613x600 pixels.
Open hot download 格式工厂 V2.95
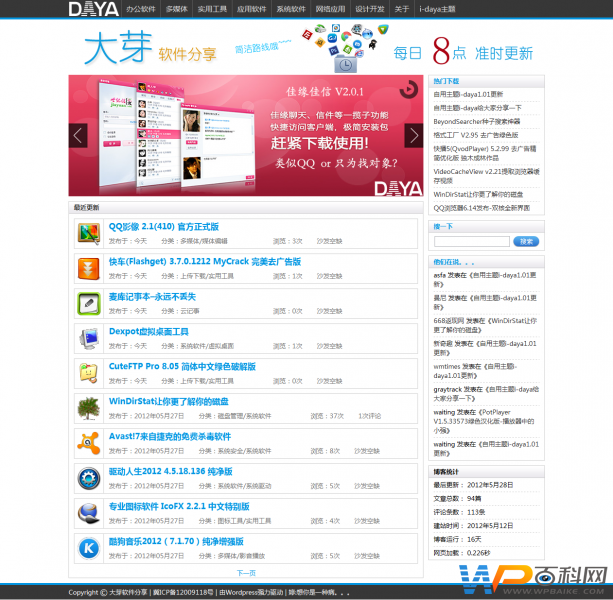tap(476, 135)
